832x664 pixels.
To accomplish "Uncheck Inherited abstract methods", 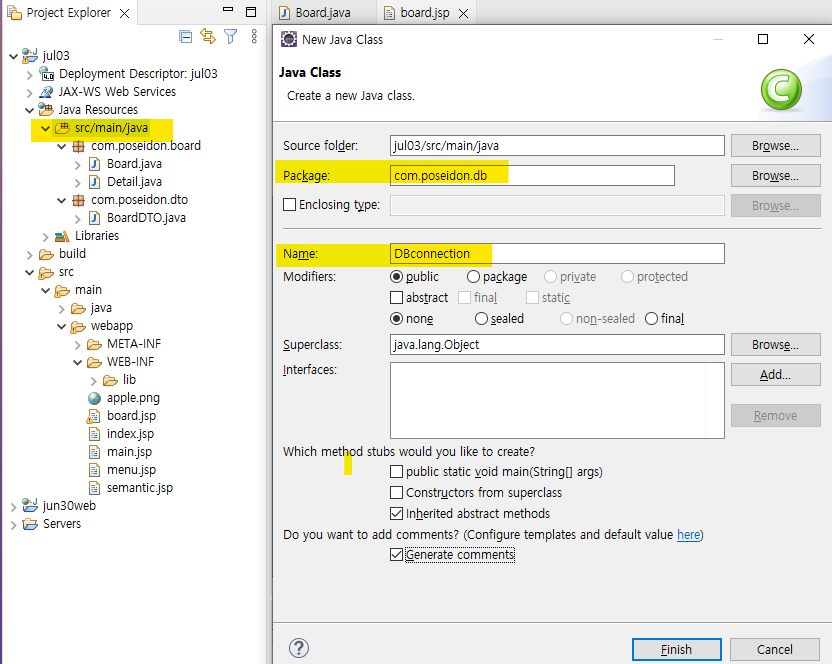I will 396,513.
